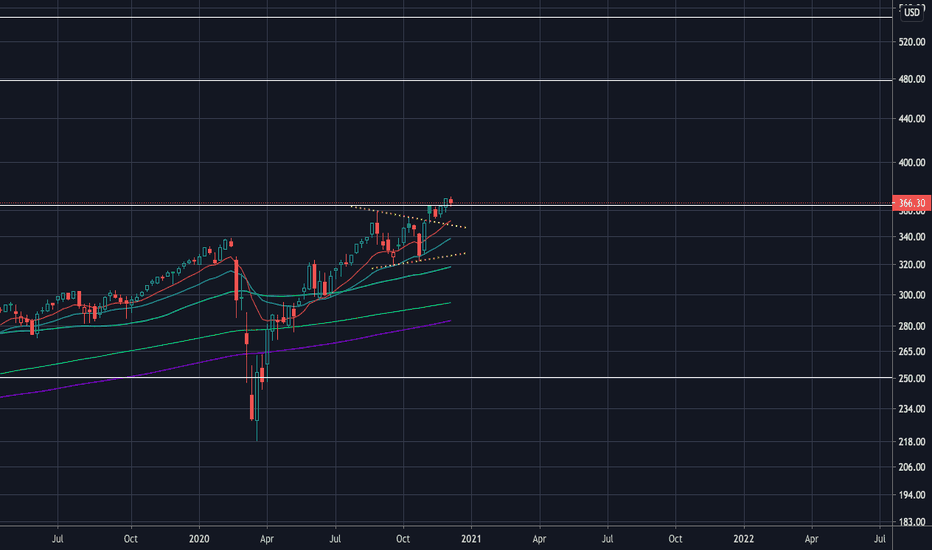The height and width of the screenshot is (550, 932).
Task: Click the 194.00 price axis label
Action: (912, 495)
